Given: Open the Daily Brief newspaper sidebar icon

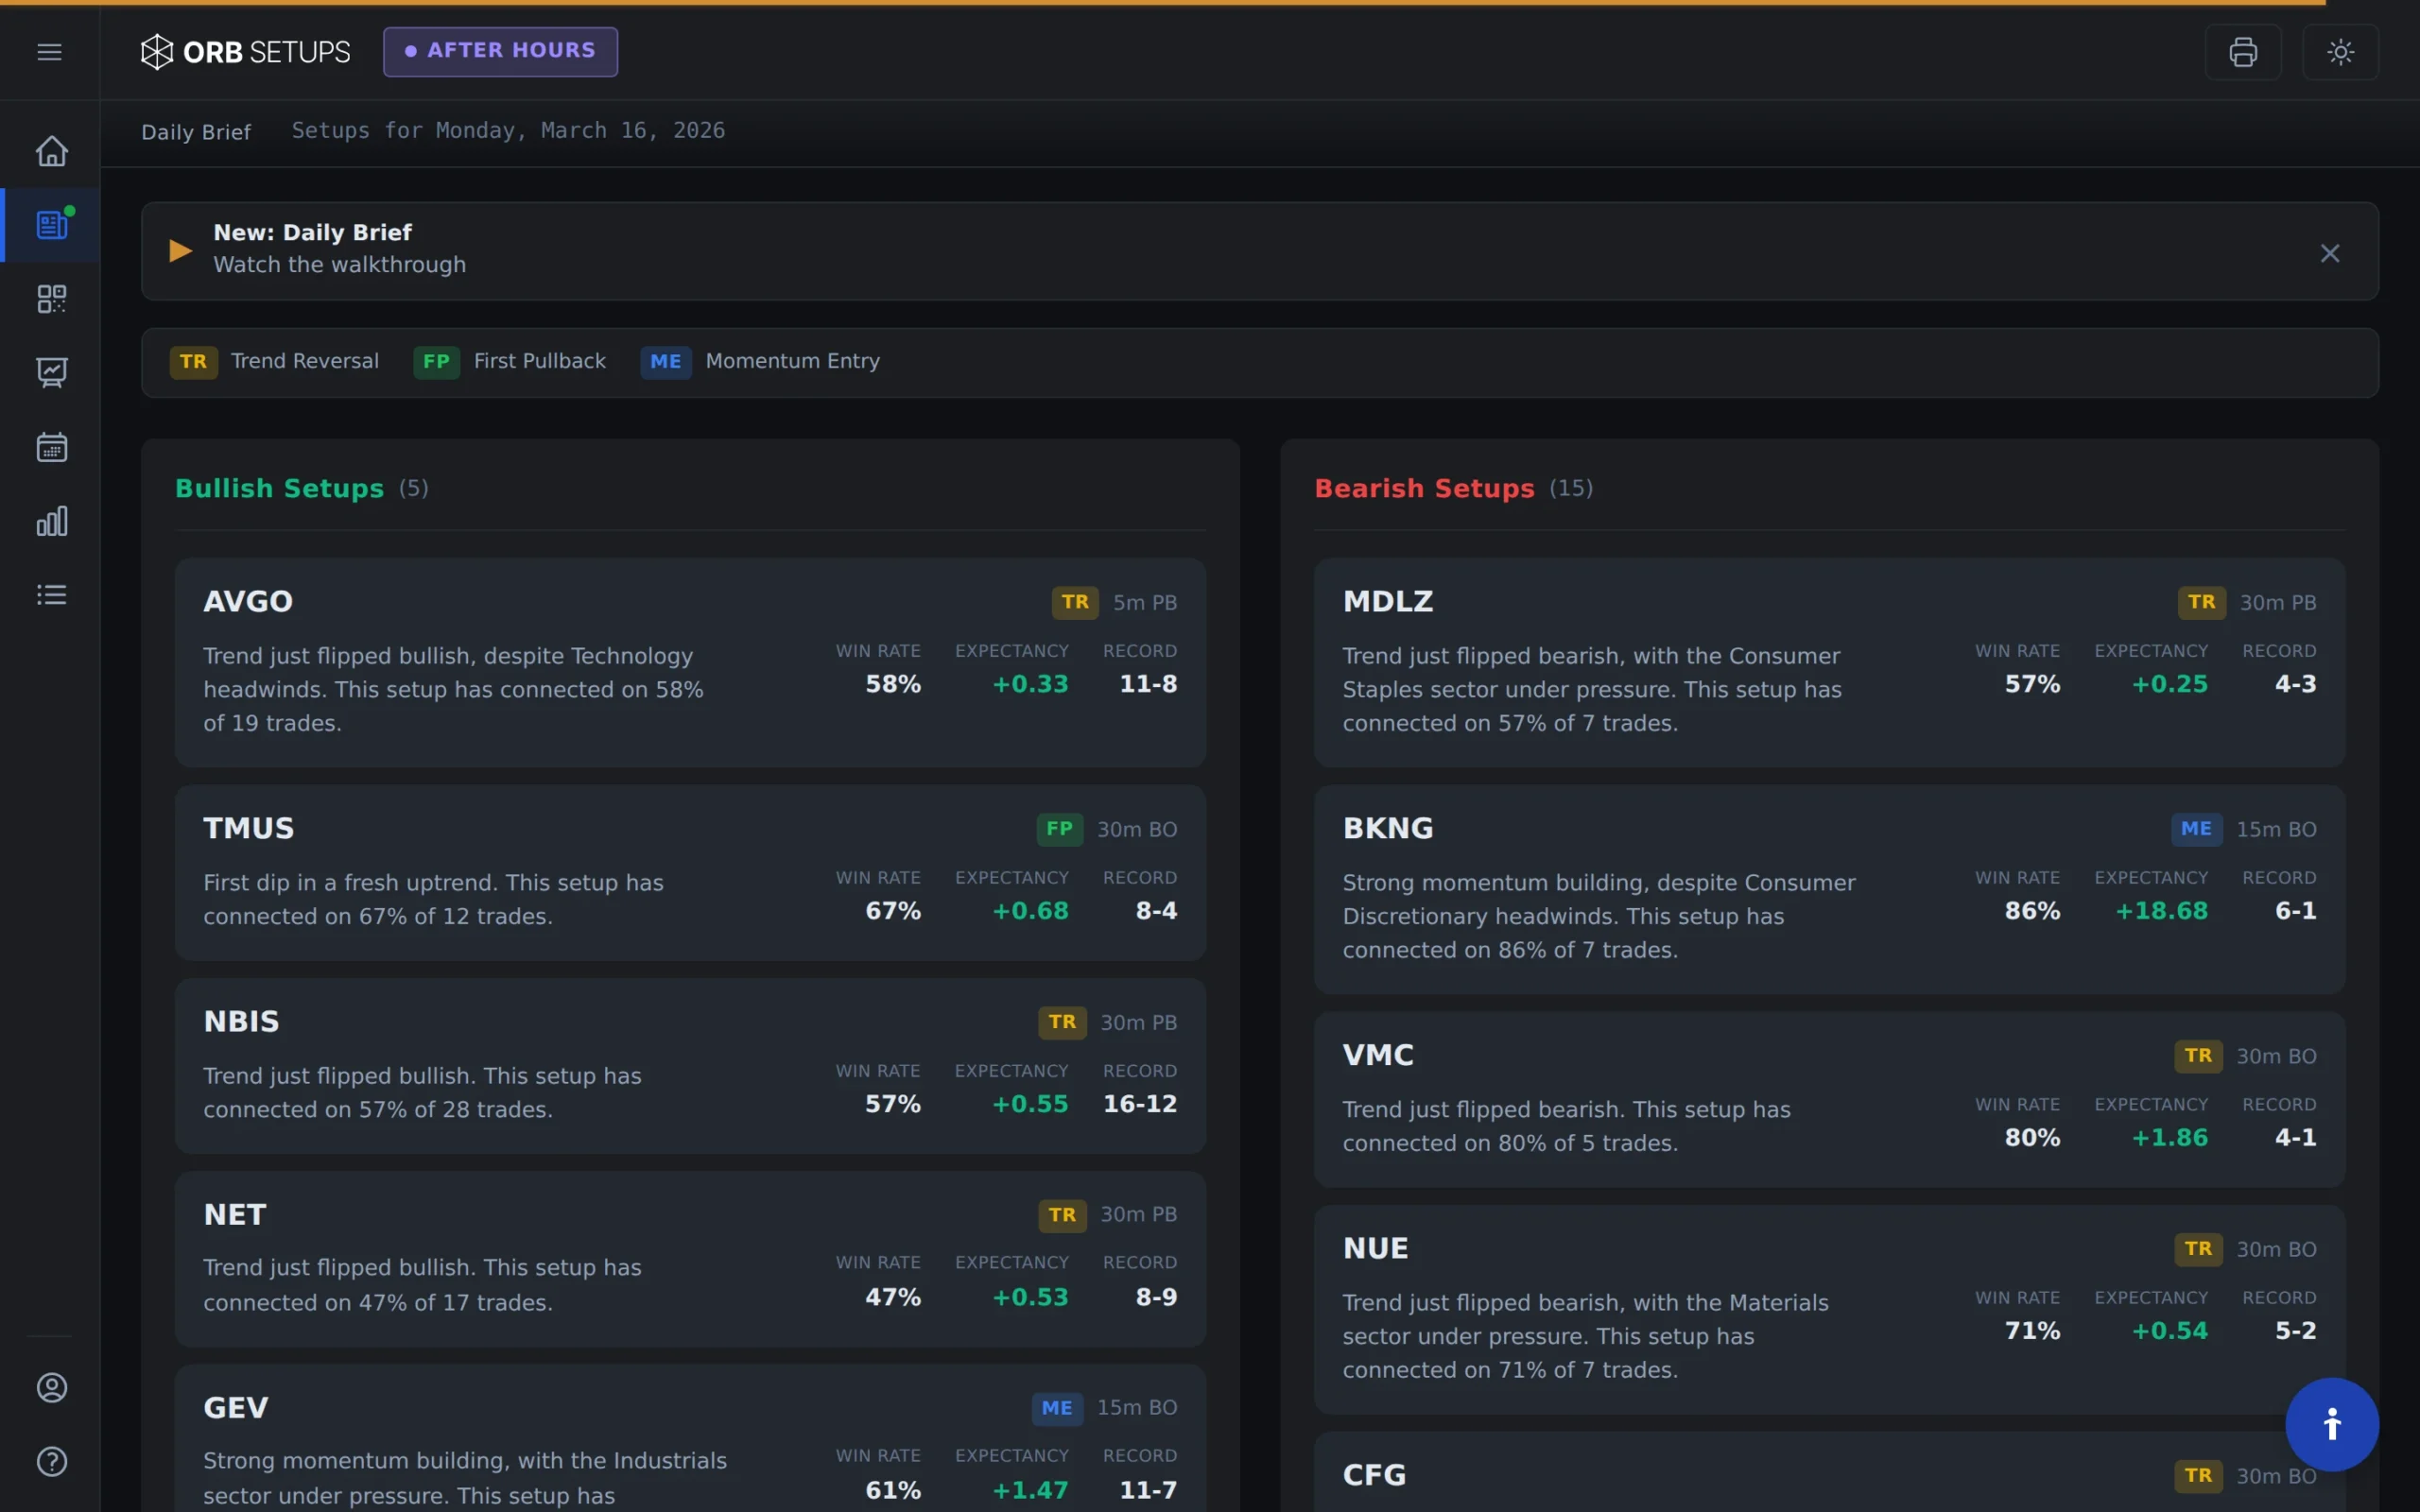Looking at the screenshot, I should tap(51, 225).
